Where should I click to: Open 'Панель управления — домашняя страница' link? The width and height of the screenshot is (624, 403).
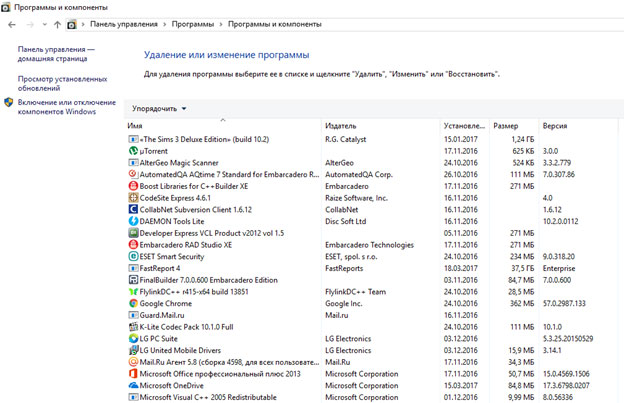click(x=56, y=54)
